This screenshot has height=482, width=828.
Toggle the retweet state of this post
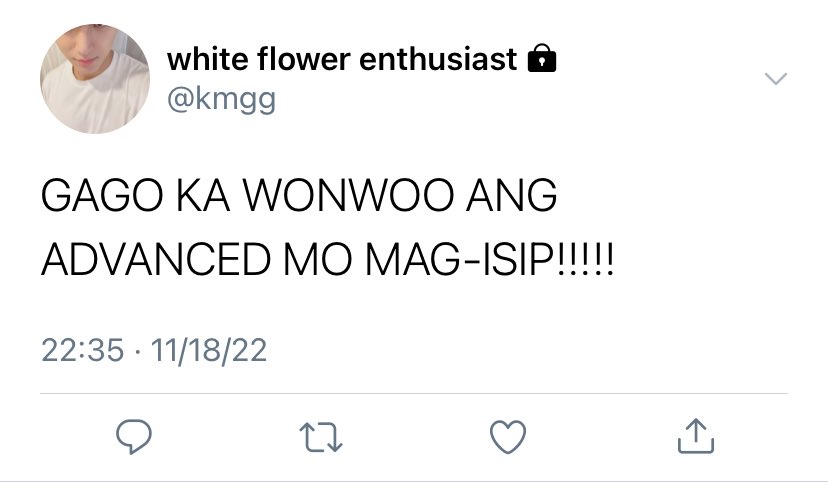click(x=321, y=437)
